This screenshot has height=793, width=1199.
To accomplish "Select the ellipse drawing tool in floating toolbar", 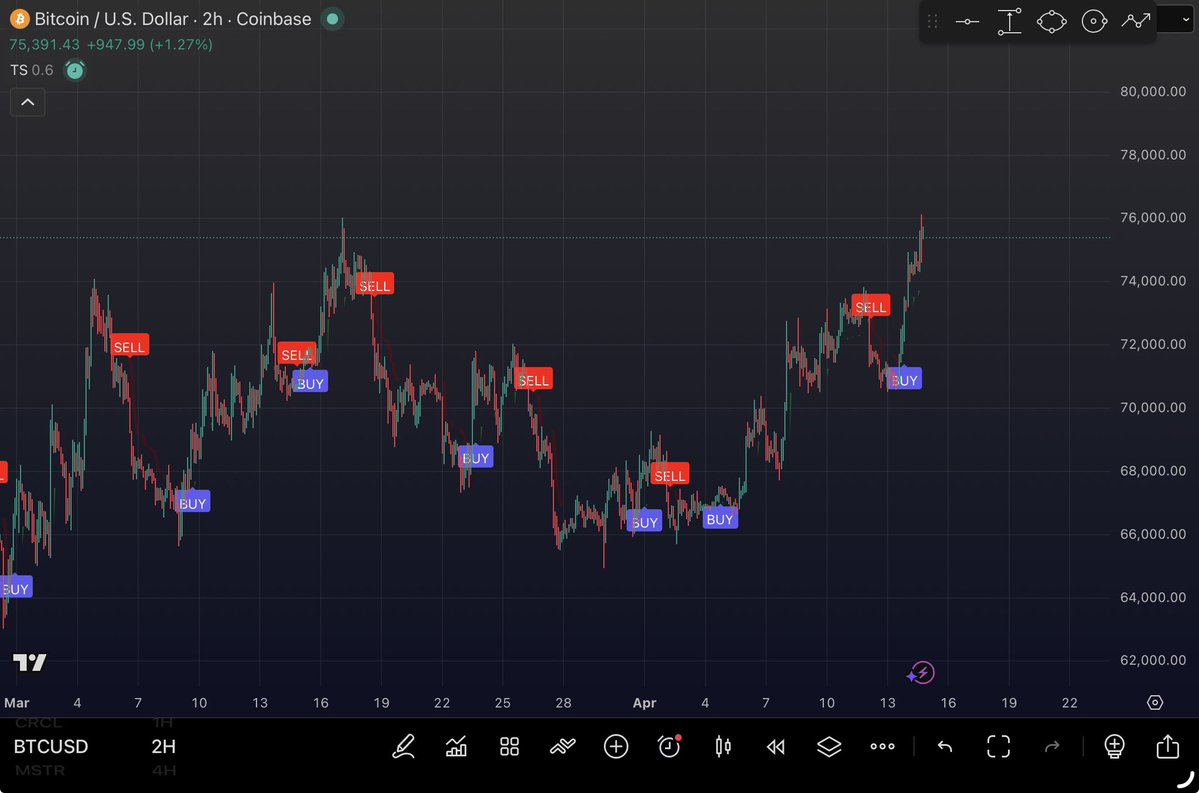I will [1052, 21].
